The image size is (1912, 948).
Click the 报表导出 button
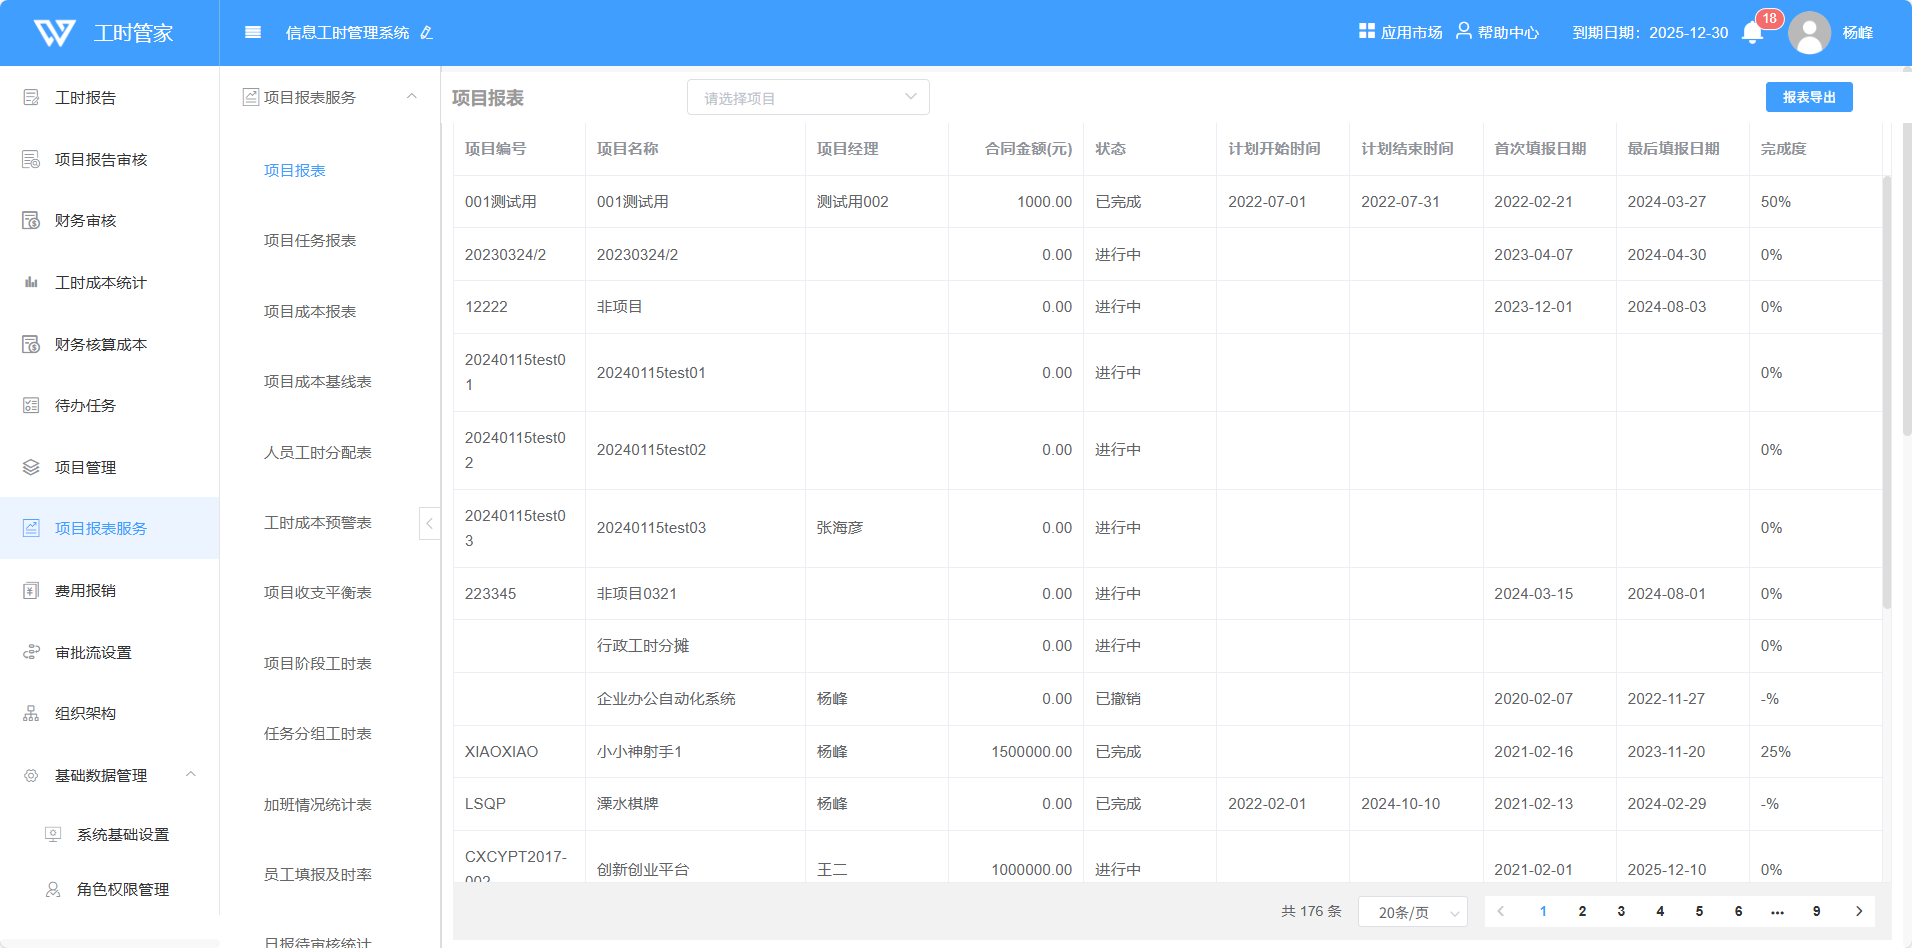tap(1808, 97)
